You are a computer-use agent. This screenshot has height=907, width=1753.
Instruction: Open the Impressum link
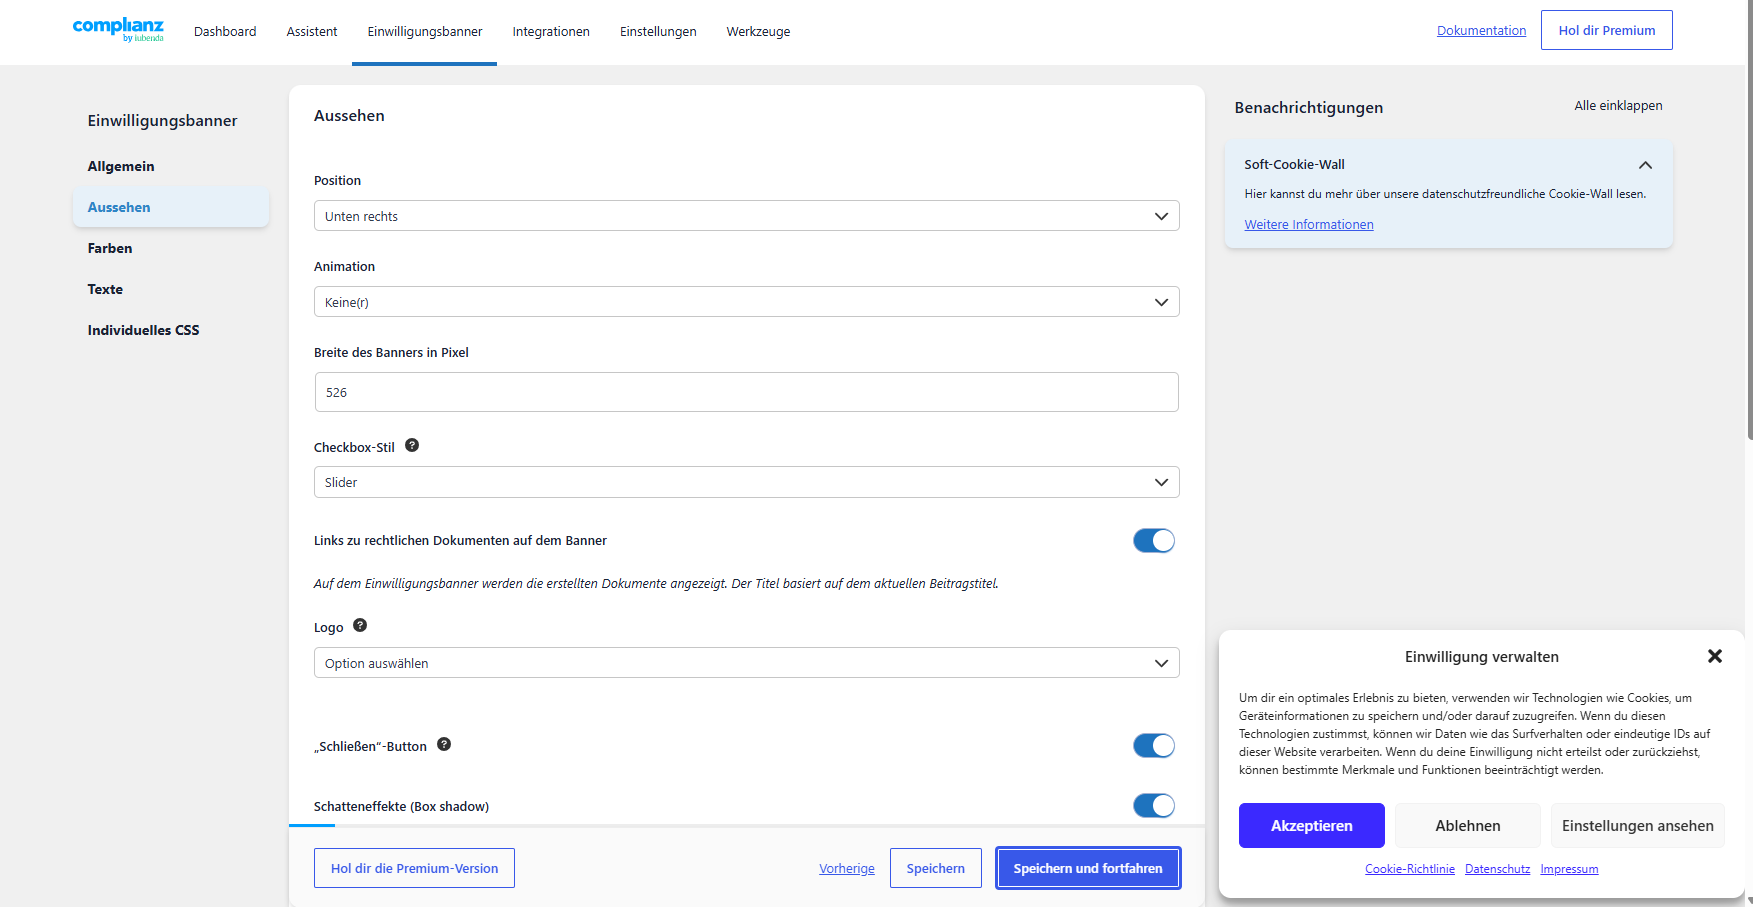coord(1569,869)
